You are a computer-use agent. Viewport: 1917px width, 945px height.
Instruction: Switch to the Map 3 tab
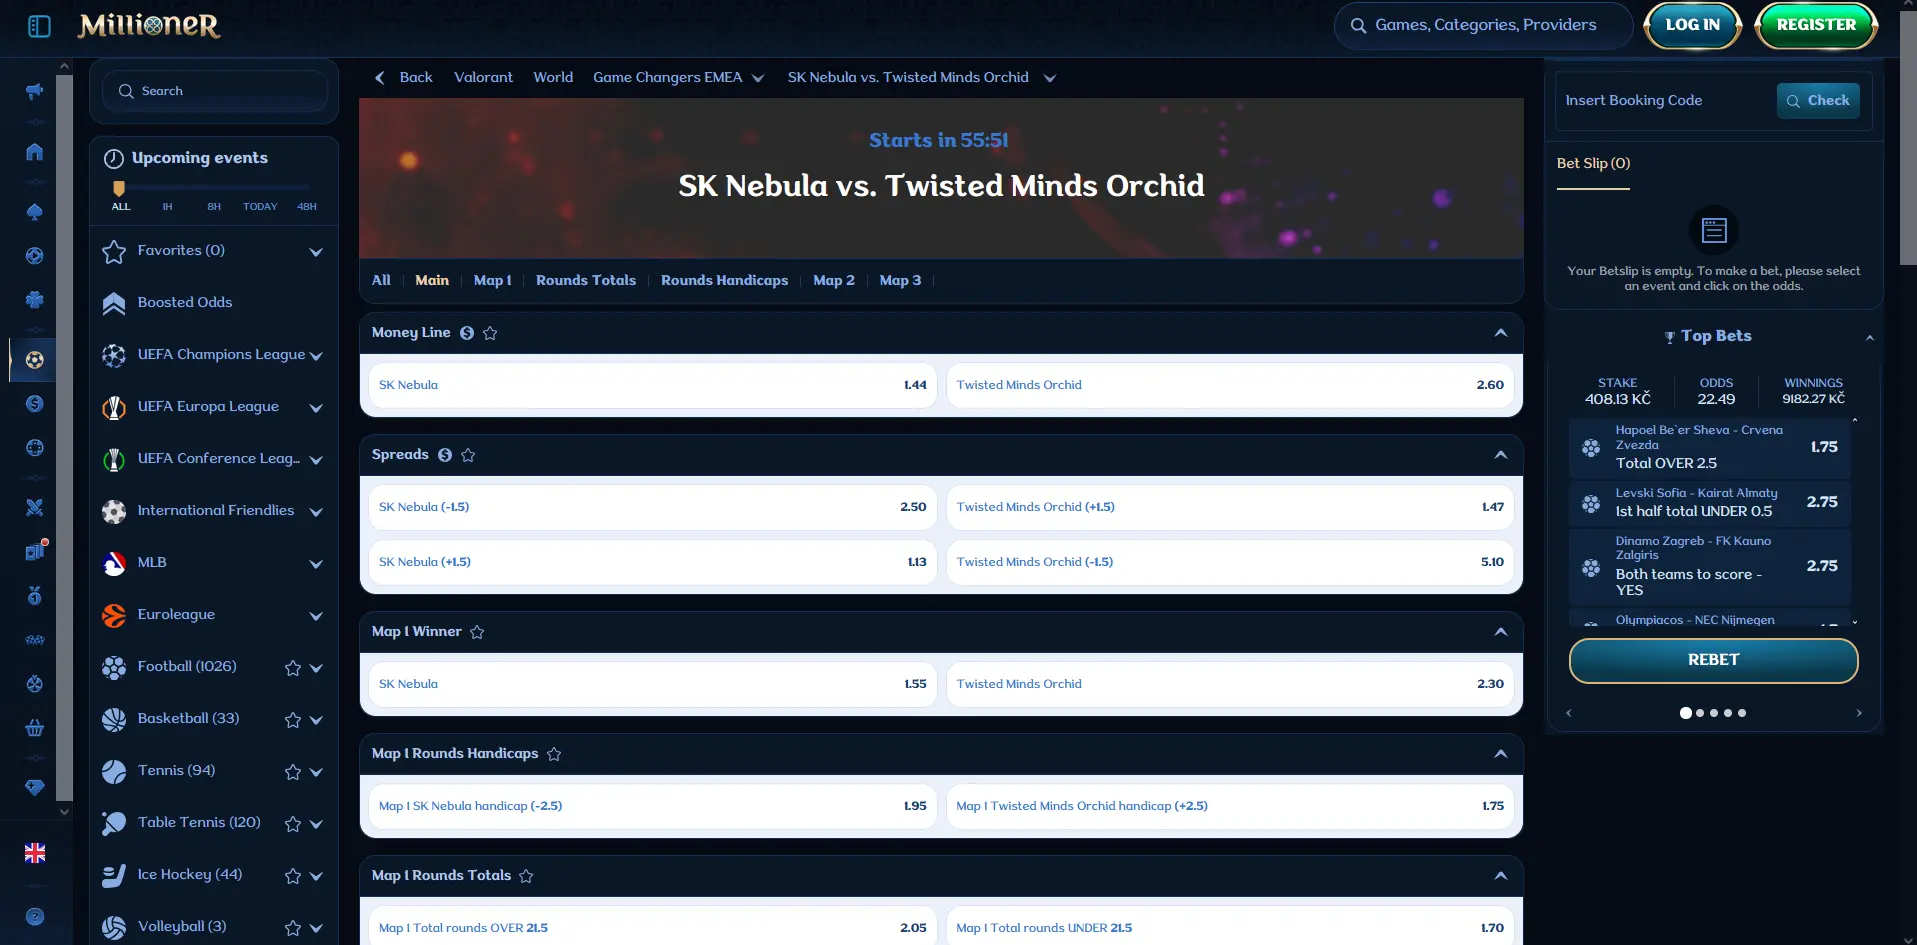tap(900, 280)
